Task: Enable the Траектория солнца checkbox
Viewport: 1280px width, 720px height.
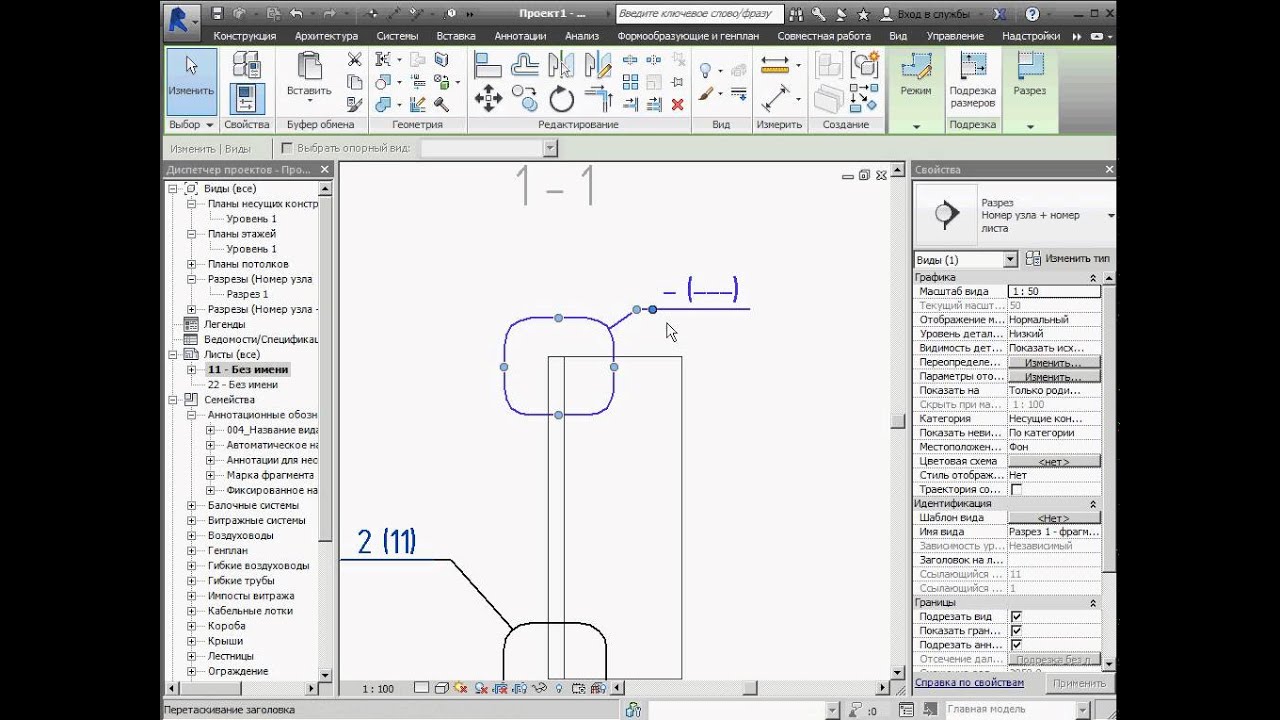Action: [x=1016, y=489]
